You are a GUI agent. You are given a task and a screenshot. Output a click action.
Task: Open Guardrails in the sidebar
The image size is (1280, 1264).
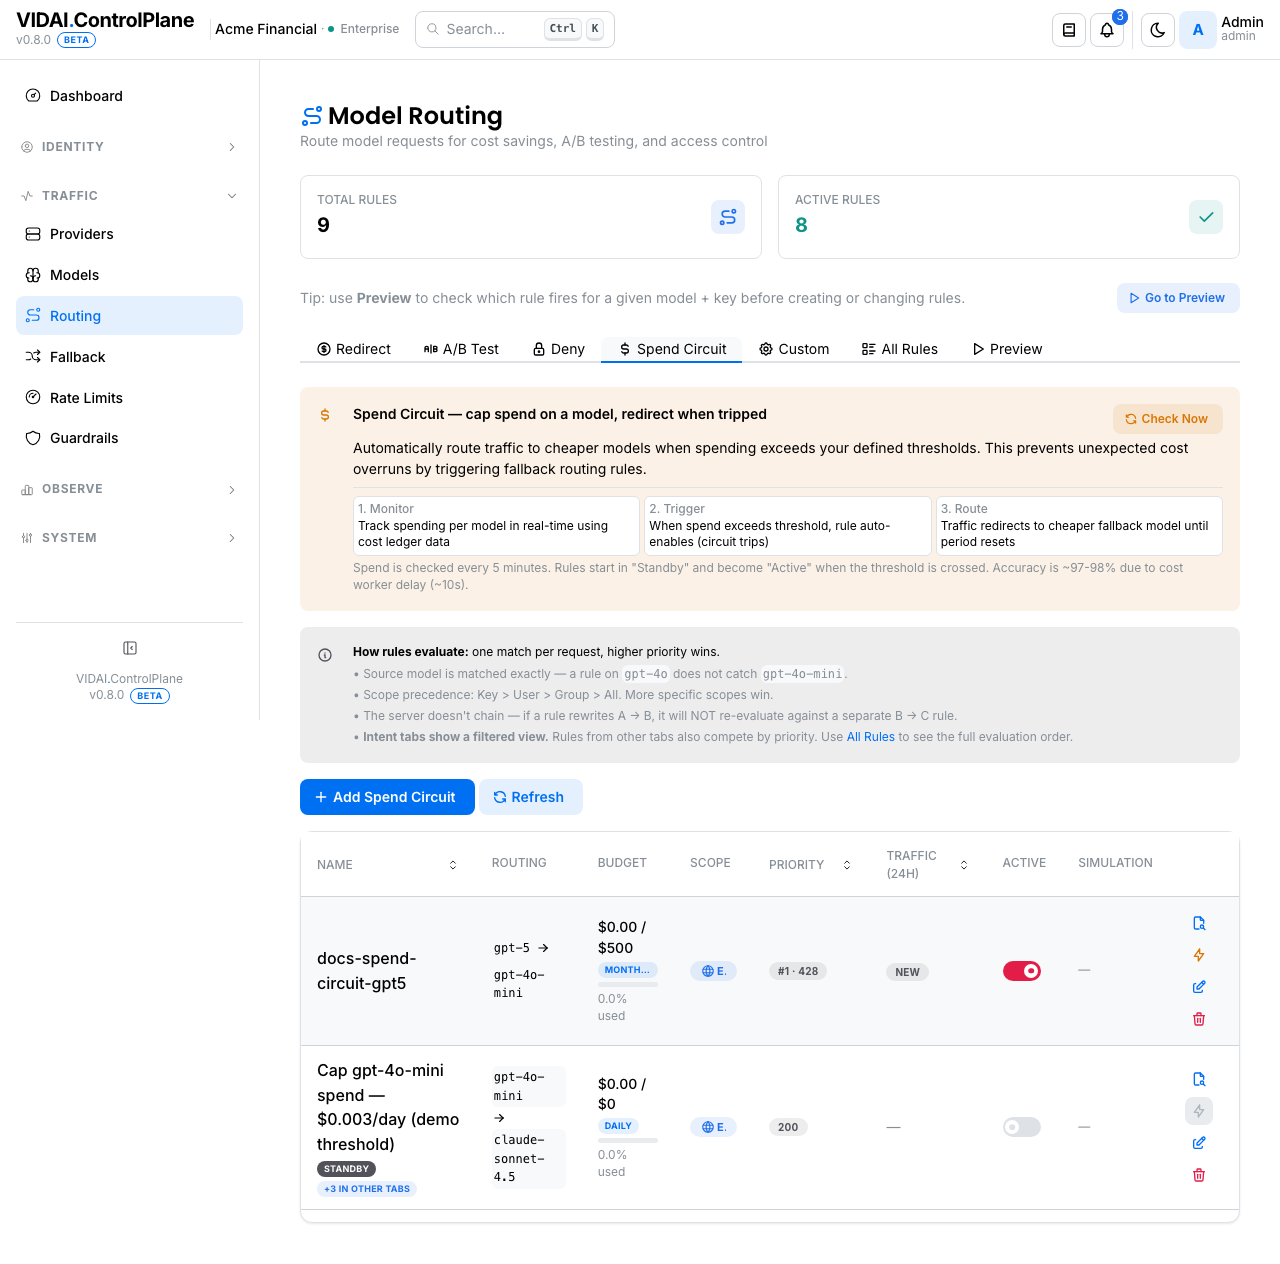click(130, 438)
